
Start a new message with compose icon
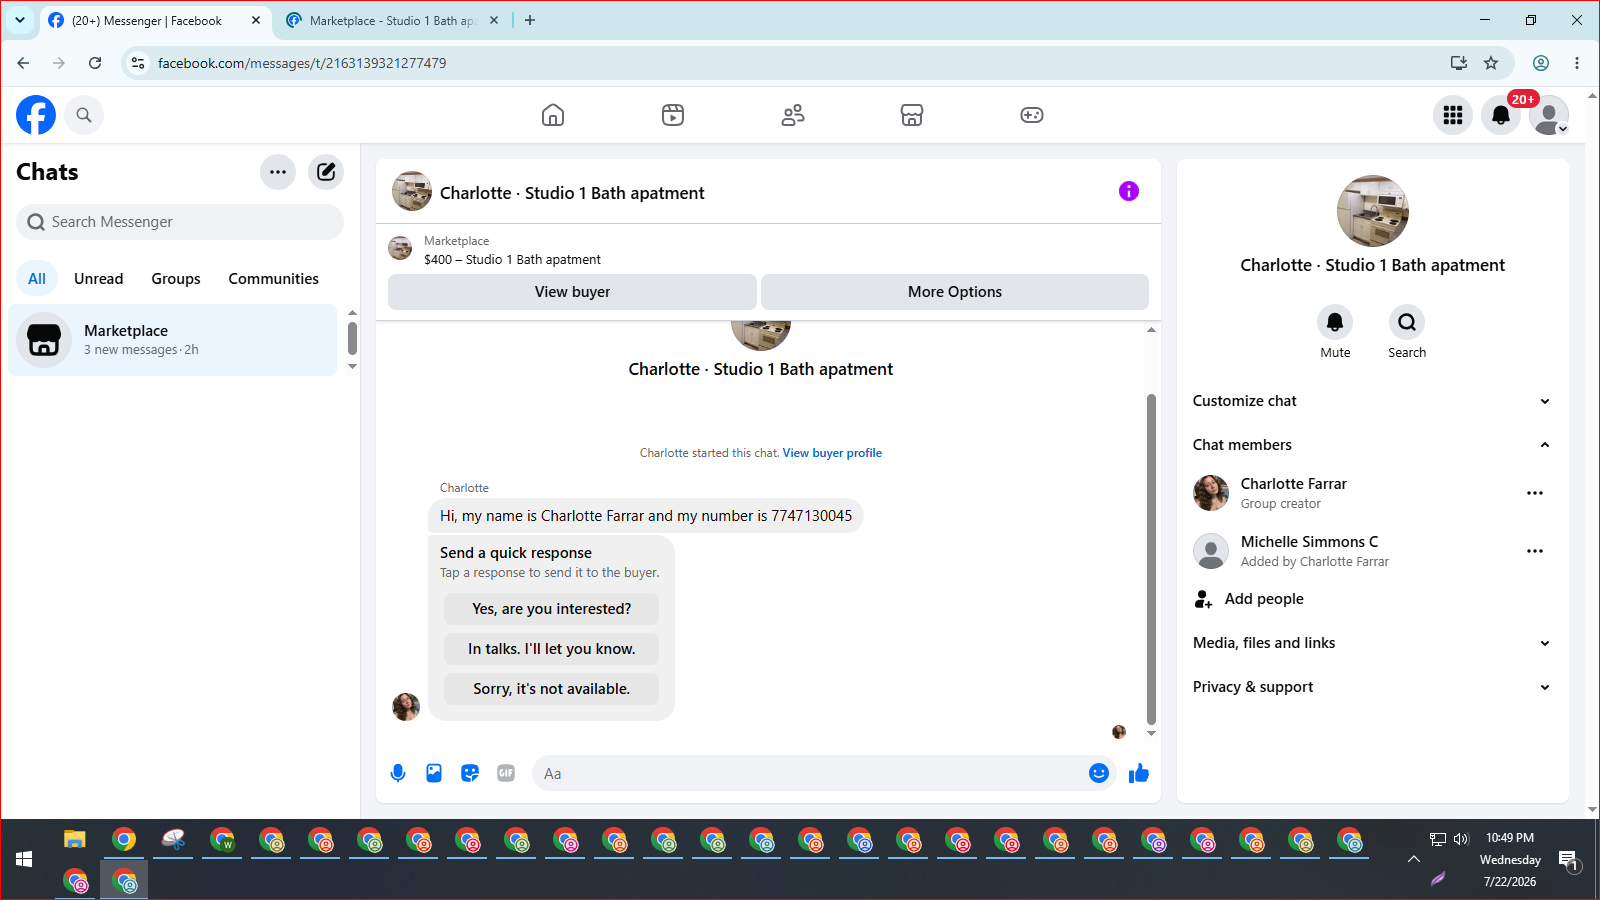(x=326, y=172)
